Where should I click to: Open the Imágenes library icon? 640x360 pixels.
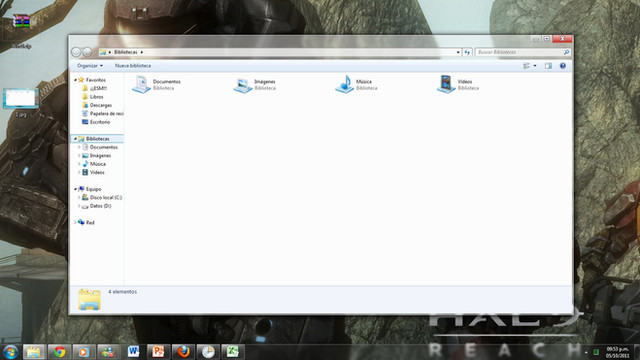243,85
